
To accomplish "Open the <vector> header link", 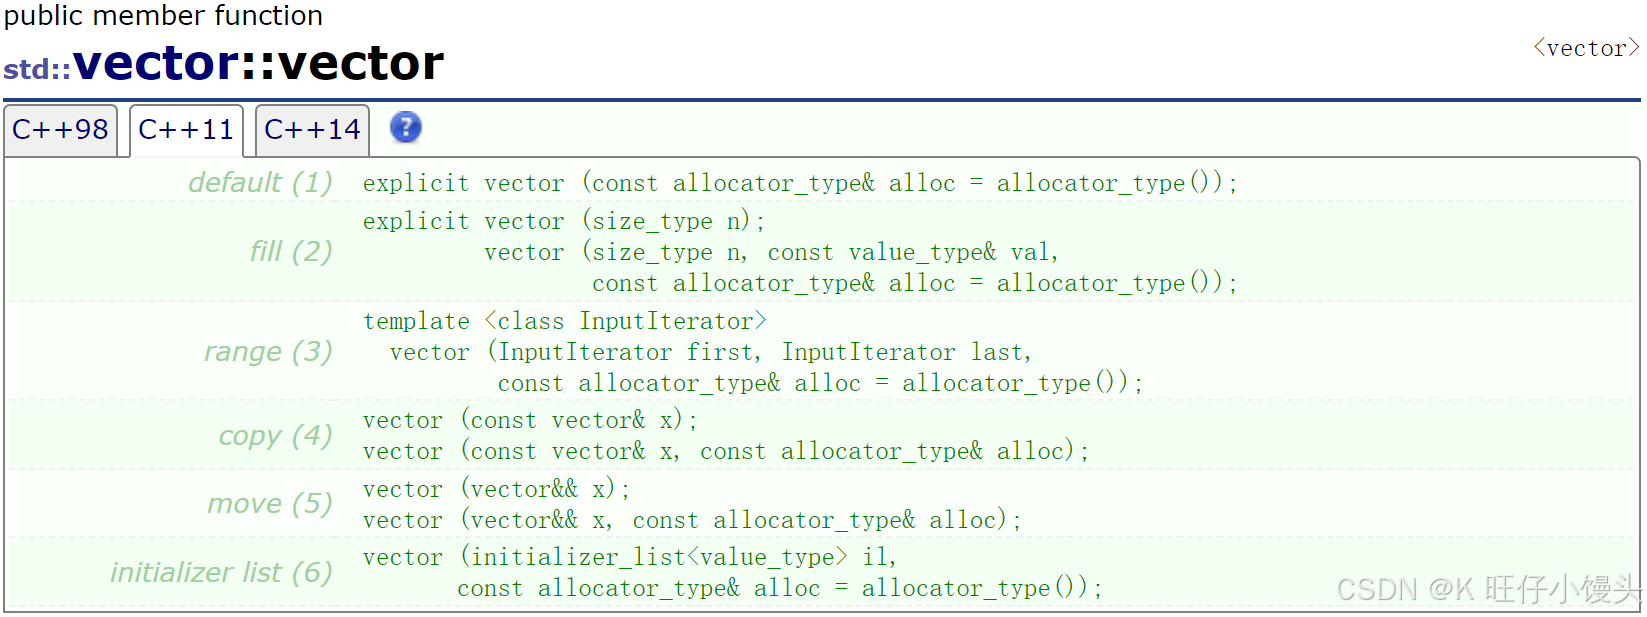I will click(1586, 48).
